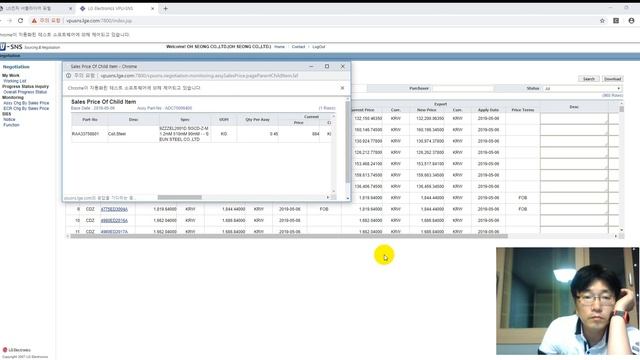Open the Chrome profile avatar icon

click(631, 20)
